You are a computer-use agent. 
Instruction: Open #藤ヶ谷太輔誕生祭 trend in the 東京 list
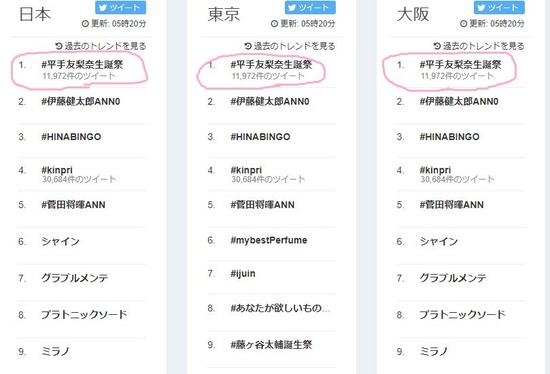coord(271,345)
